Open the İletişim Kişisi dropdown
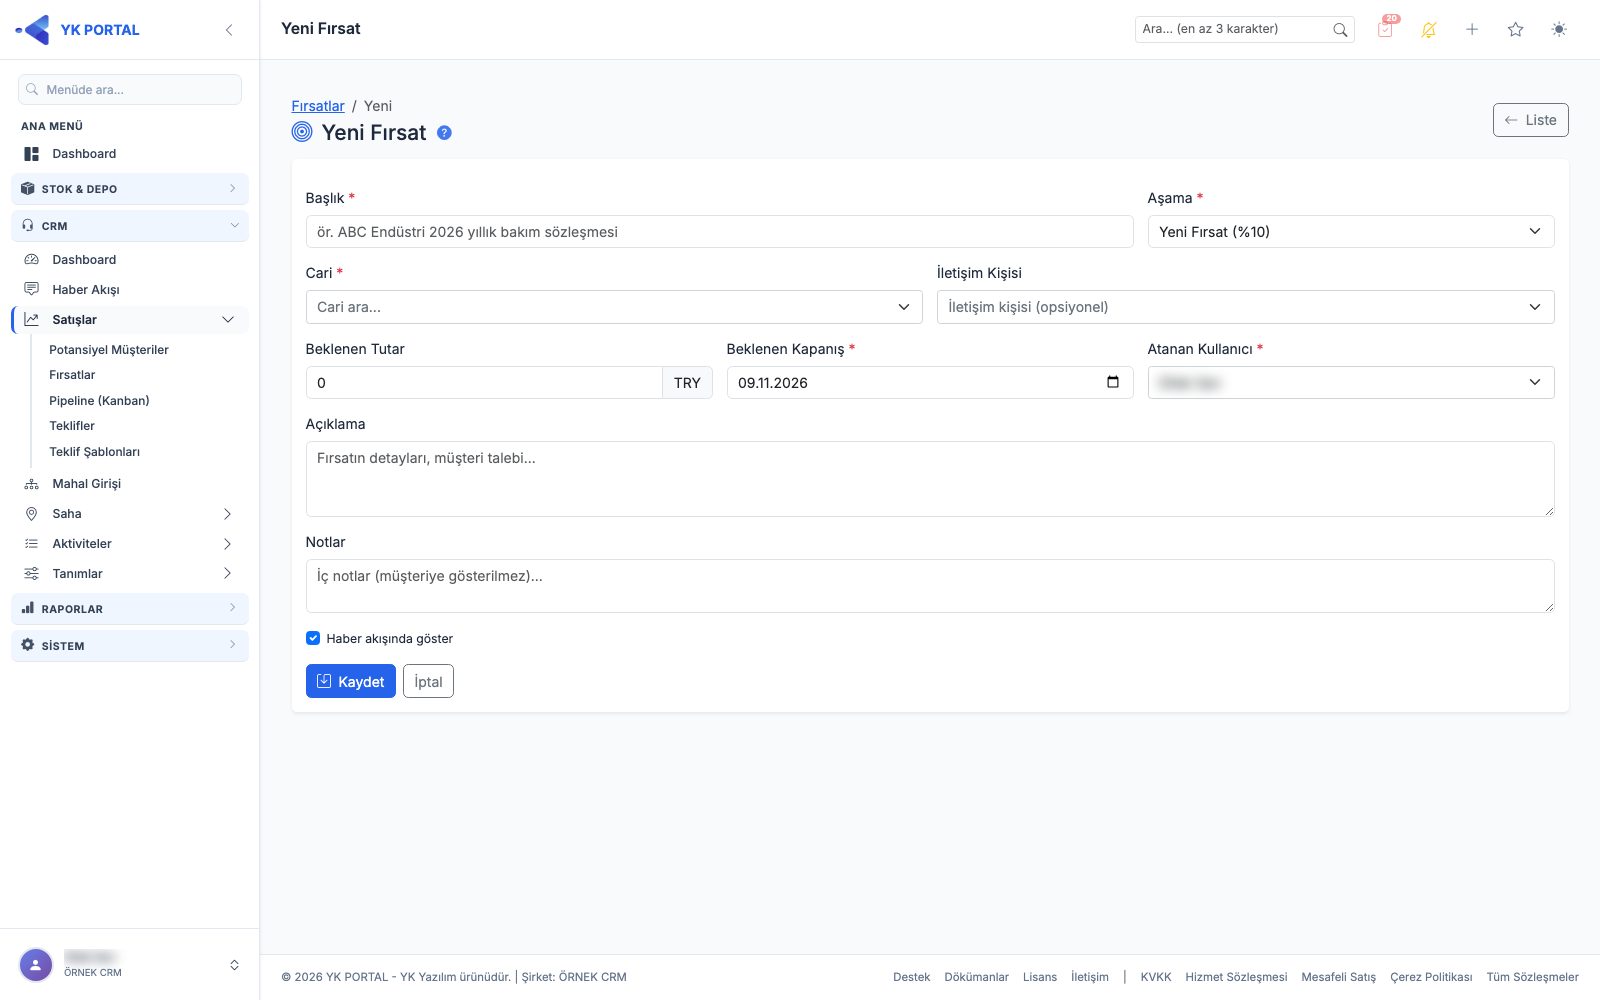 click(x=1245, y=307)
